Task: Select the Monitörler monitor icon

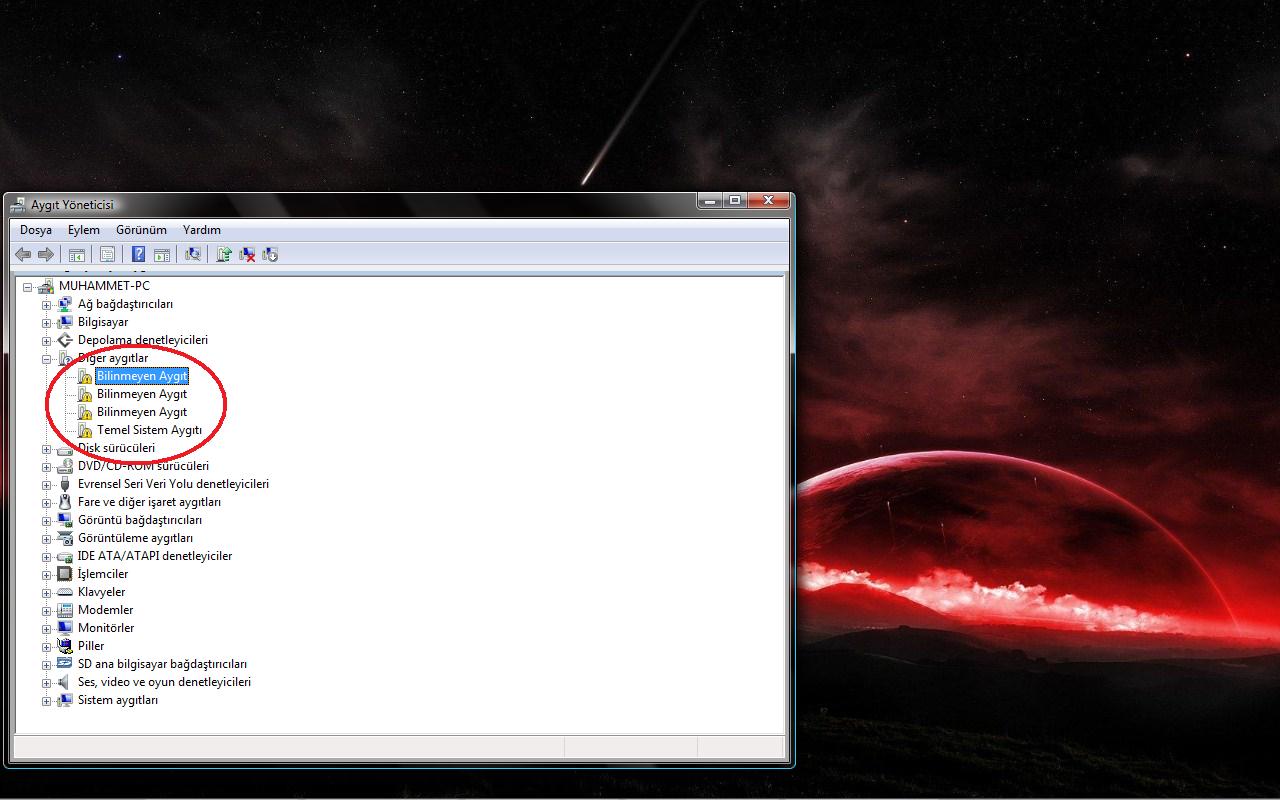Action: click(x=65, y=628)
